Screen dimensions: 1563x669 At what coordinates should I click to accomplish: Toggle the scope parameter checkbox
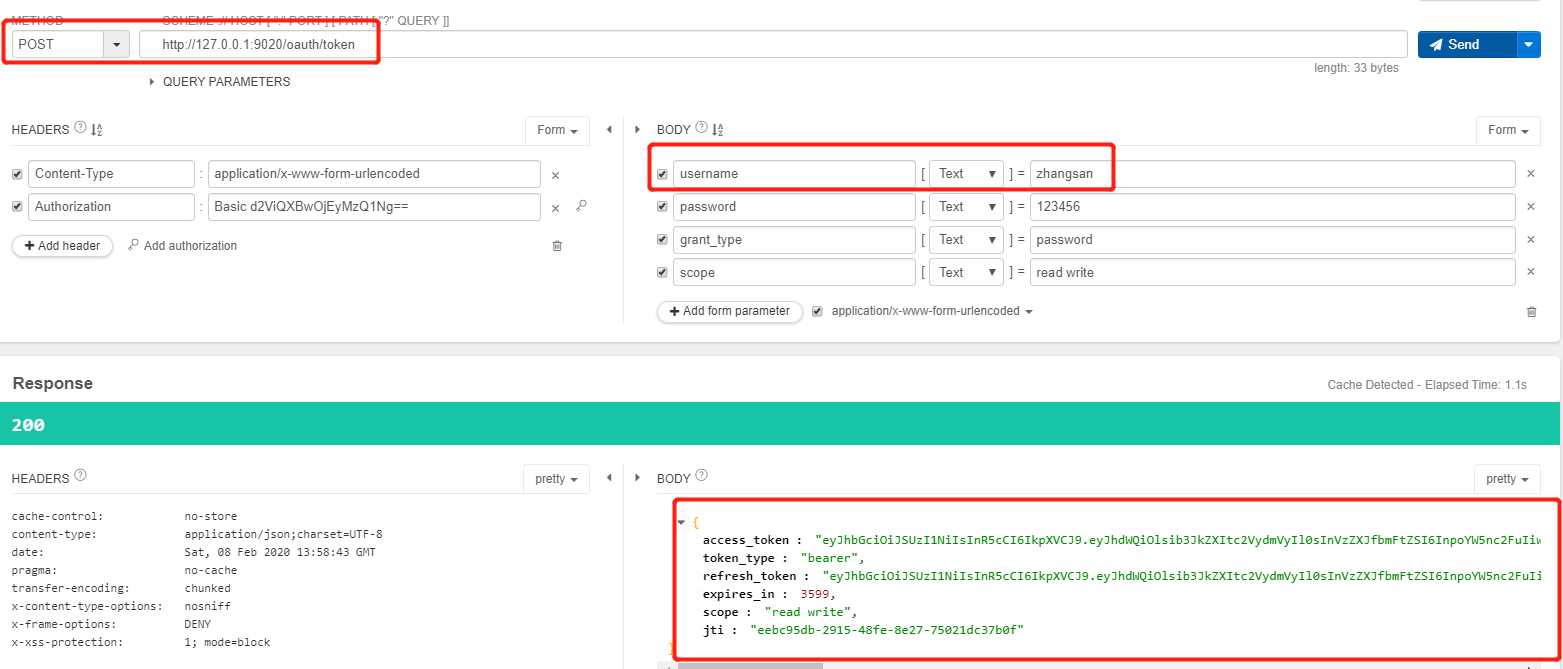[663, 273]
